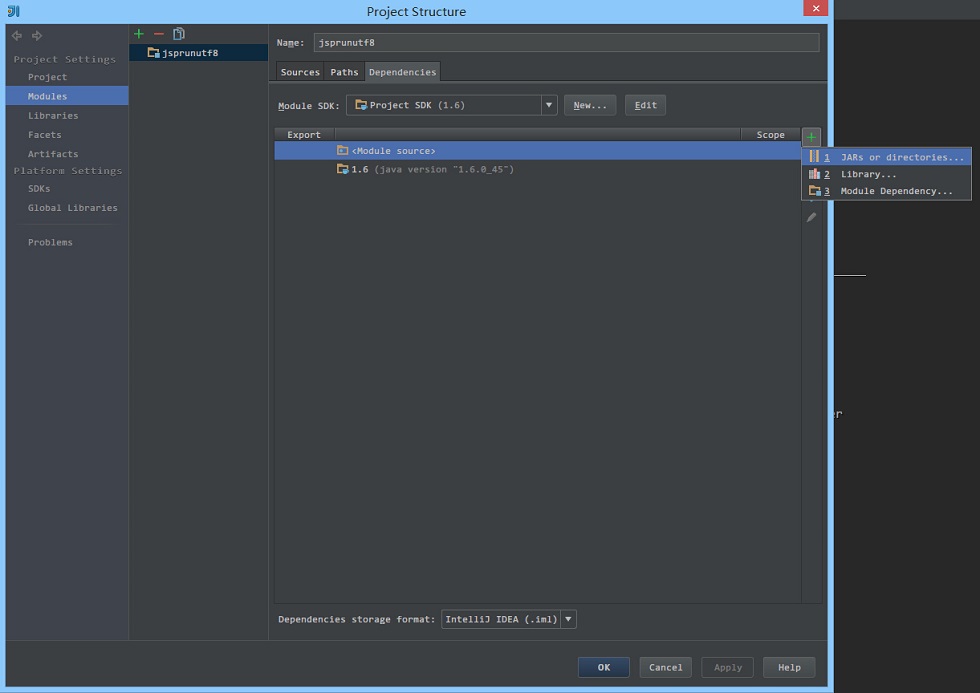
Task: Click the copy module icon
Action: pos(179,34)
